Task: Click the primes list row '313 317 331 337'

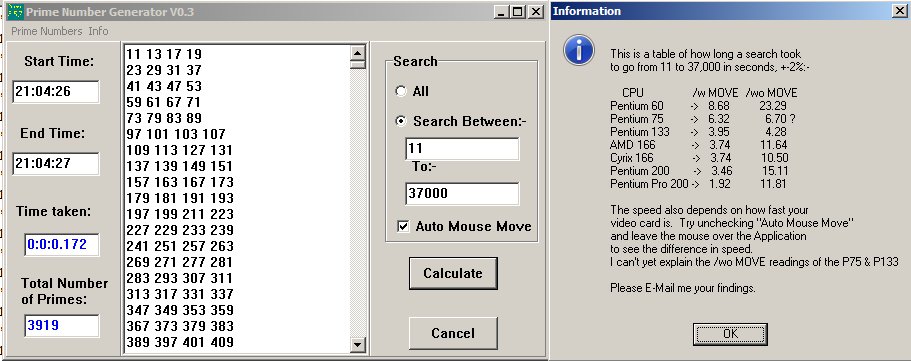Action: [x=180, y=294]
